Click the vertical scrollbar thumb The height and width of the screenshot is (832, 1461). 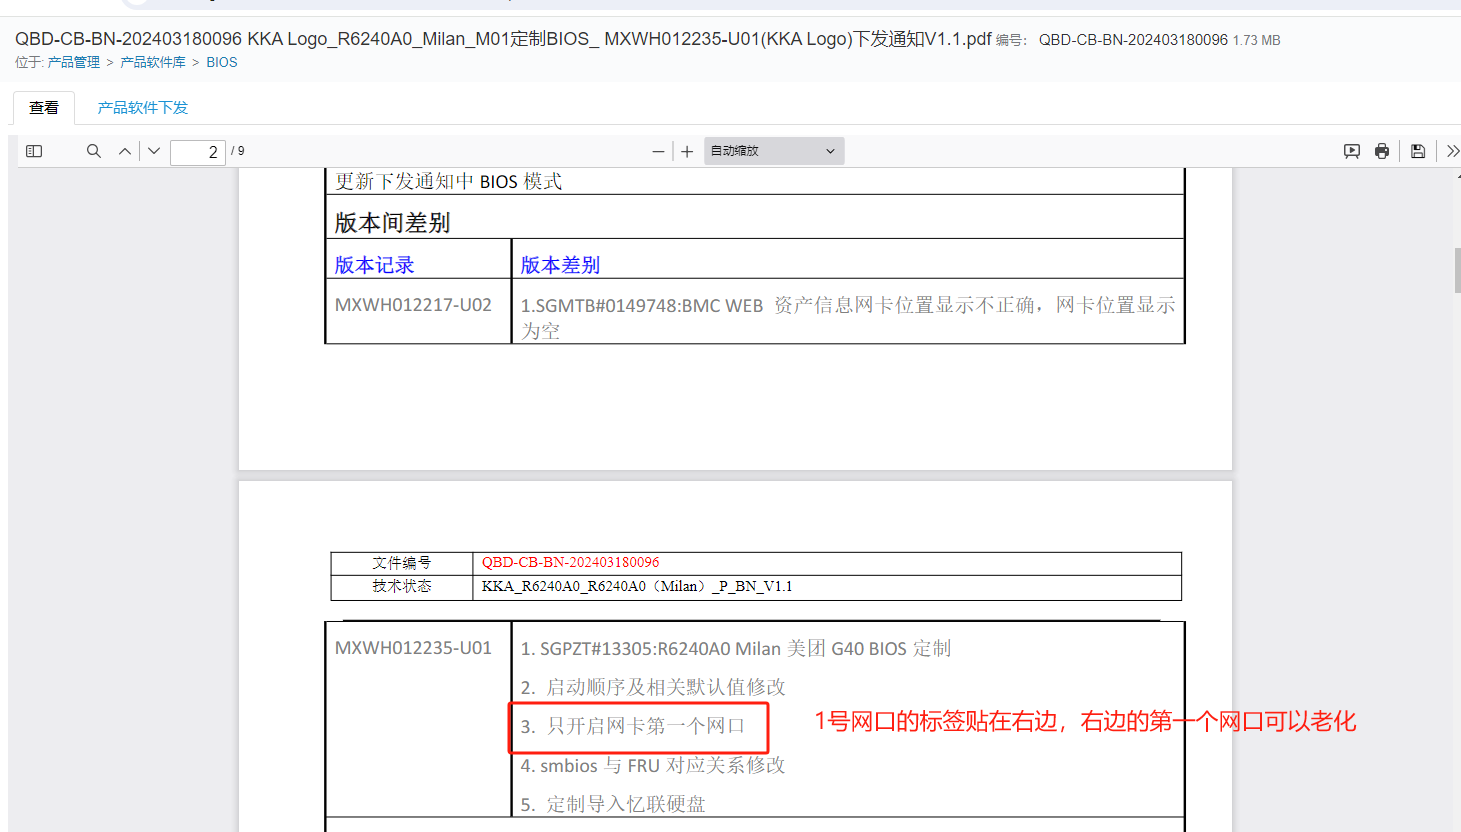[x=1457, y=270]
